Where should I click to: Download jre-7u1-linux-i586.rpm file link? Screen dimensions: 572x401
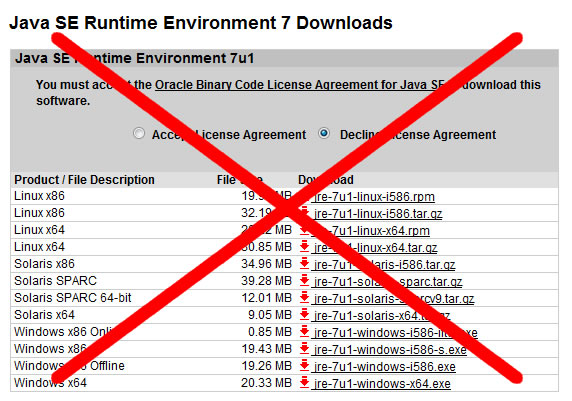coord(374,197)
